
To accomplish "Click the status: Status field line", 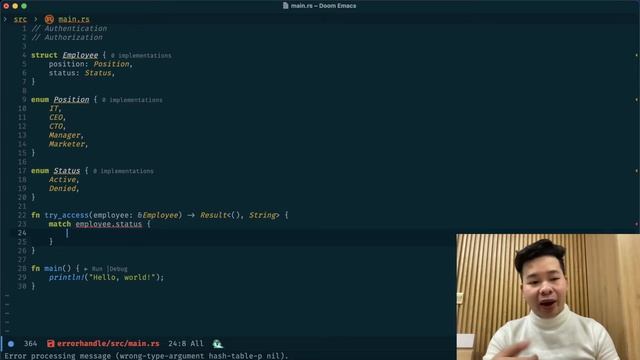I will click(82, 73).
